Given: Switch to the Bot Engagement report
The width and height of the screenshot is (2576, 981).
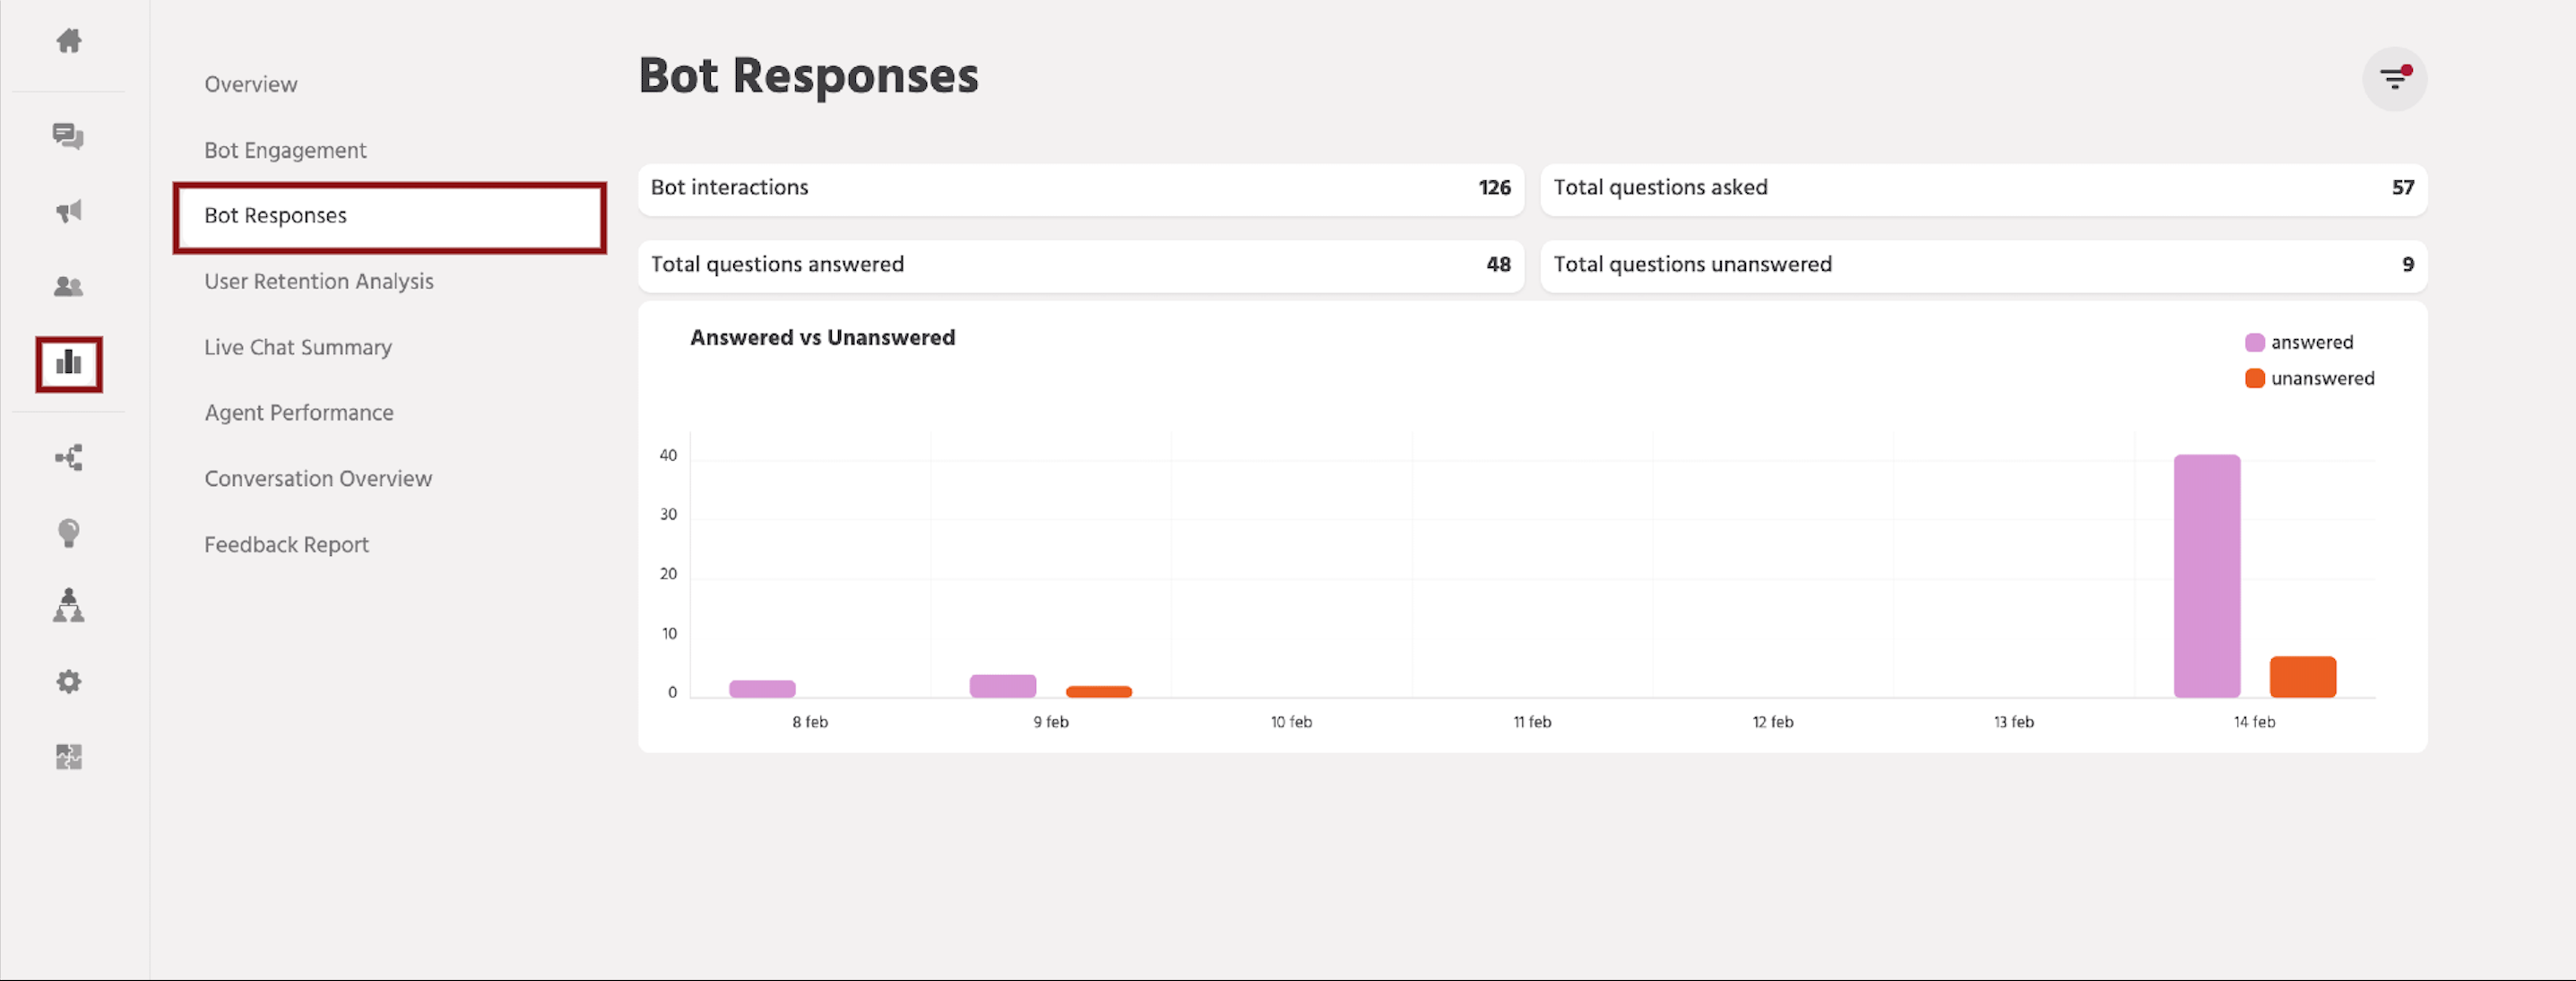Looking at the screenshot, I should [x=285, y=150].
